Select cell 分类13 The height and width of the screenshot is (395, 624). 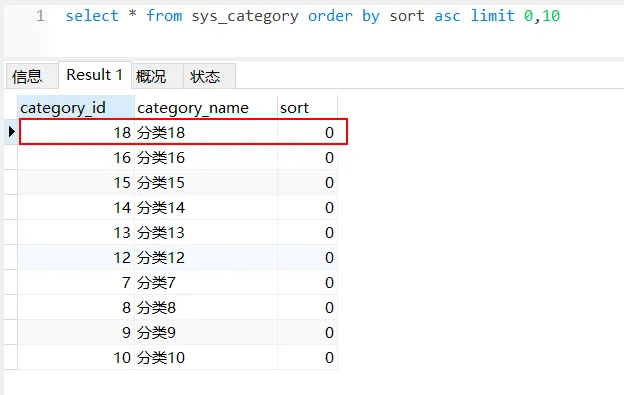point(206,233)
